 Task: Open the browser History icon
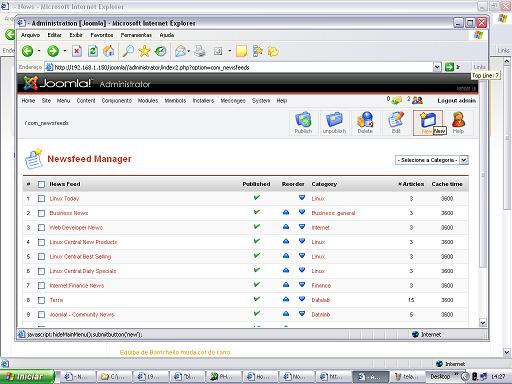161,51
